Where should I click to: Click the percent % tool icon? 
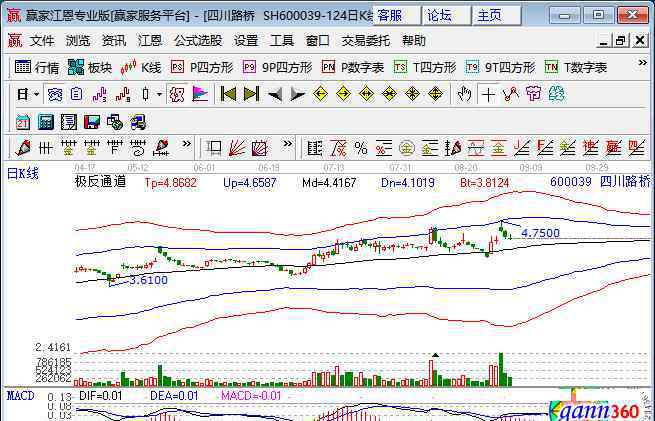click(361, 148)
